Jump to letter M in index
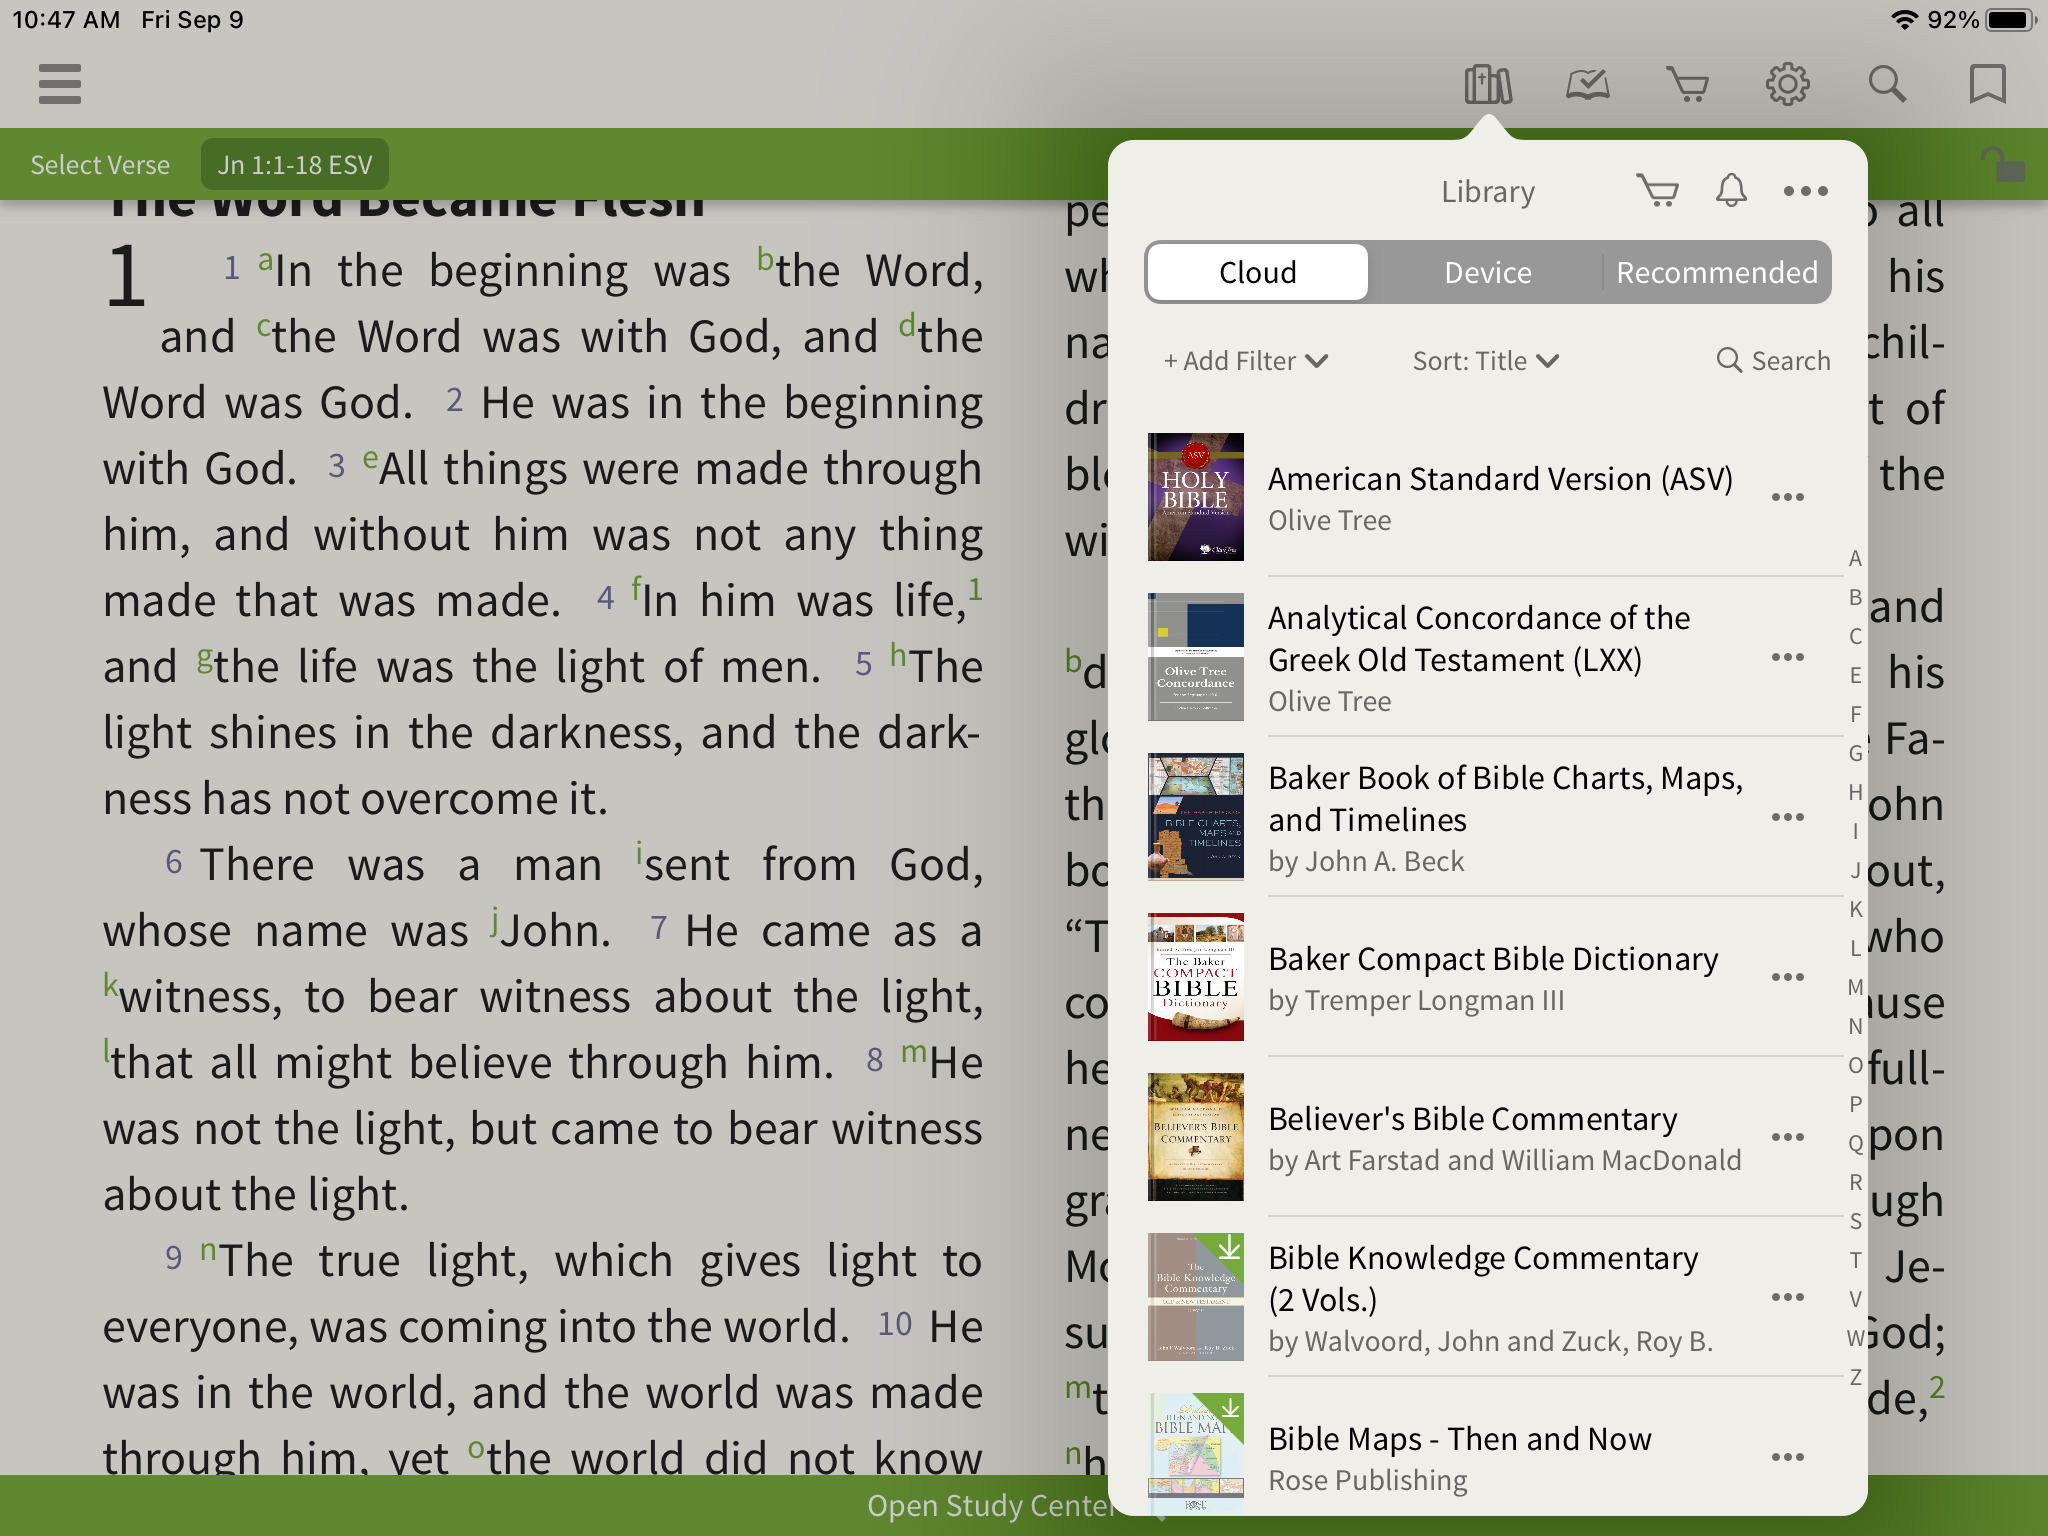Viewport: 2048px width, 1536px height. [1855, 987]
